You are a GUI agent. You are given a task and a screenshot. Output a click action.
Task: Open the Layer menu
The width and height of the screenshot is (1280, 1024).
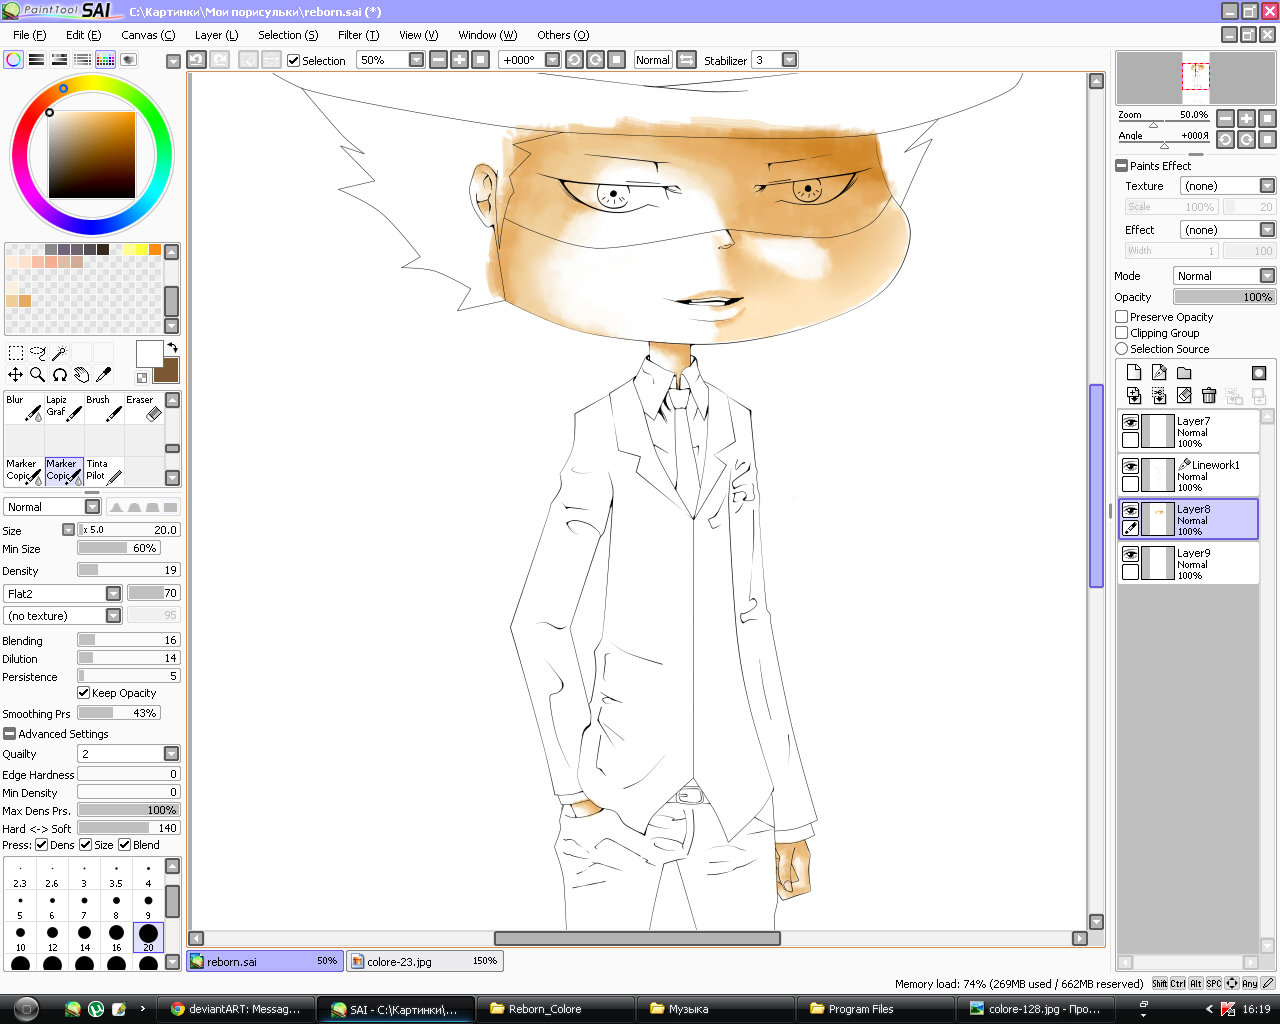click(216, 35)
